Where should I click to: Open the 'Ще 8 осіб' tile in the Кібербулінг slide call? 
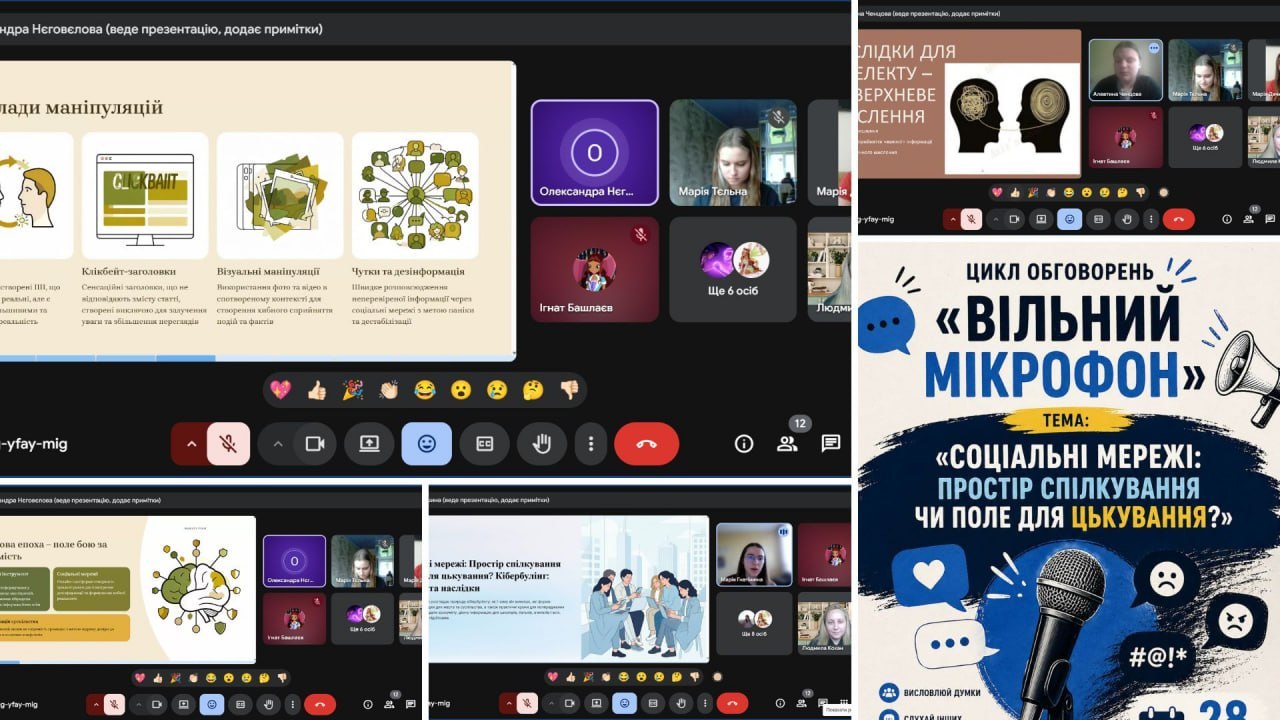coord(754,624)
